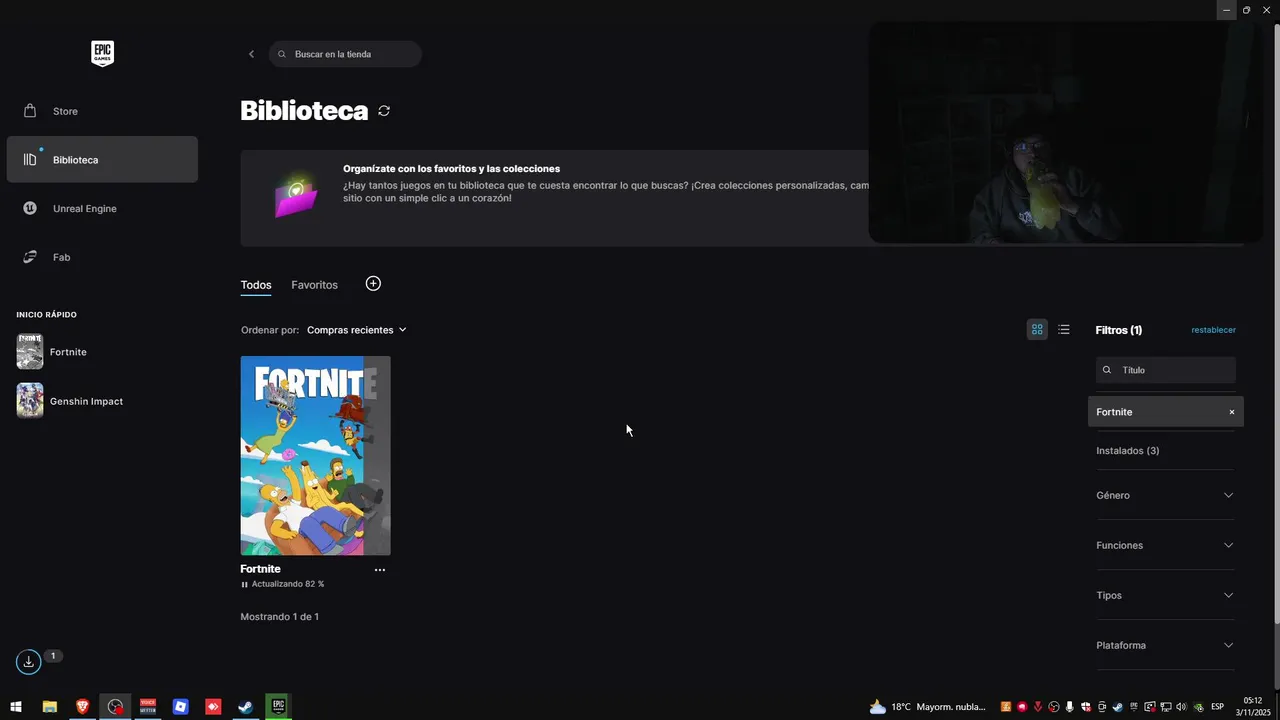This screenshot has width=1280, height=720.
Task: Open AnyDesk from taskbar
Action: pyautogui.click(x=213, y=707)
